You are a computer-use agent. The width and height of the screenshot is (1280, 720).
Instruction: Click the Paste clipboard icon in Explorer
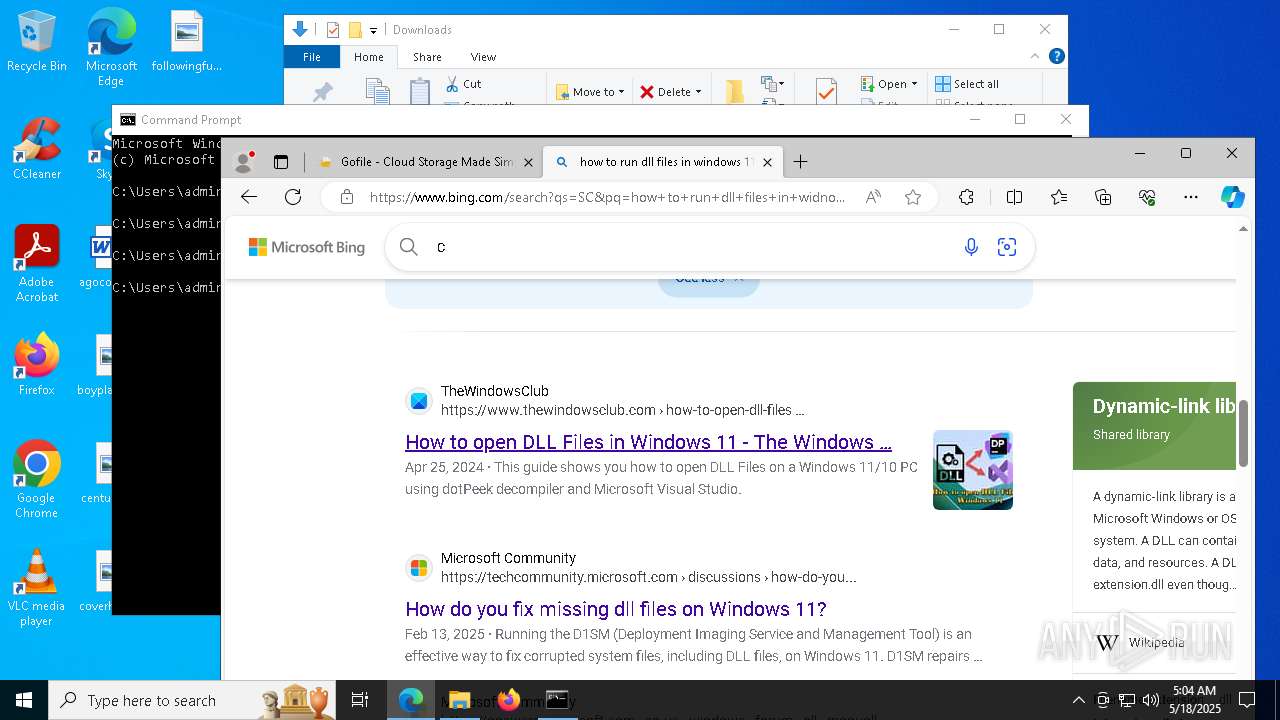click(x=420, y=90)
